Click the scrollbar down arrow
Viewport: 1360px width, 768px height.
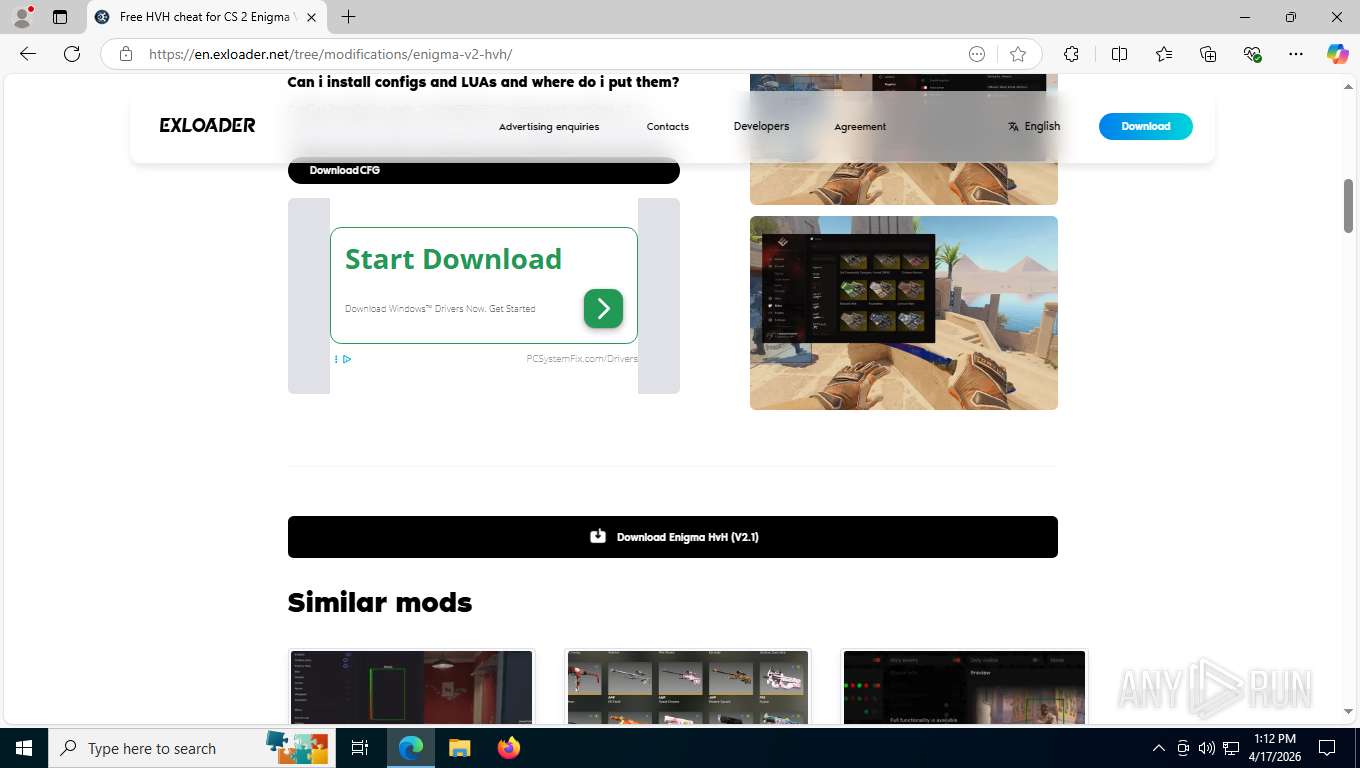pyautogui.click(x=1348, y=711)
